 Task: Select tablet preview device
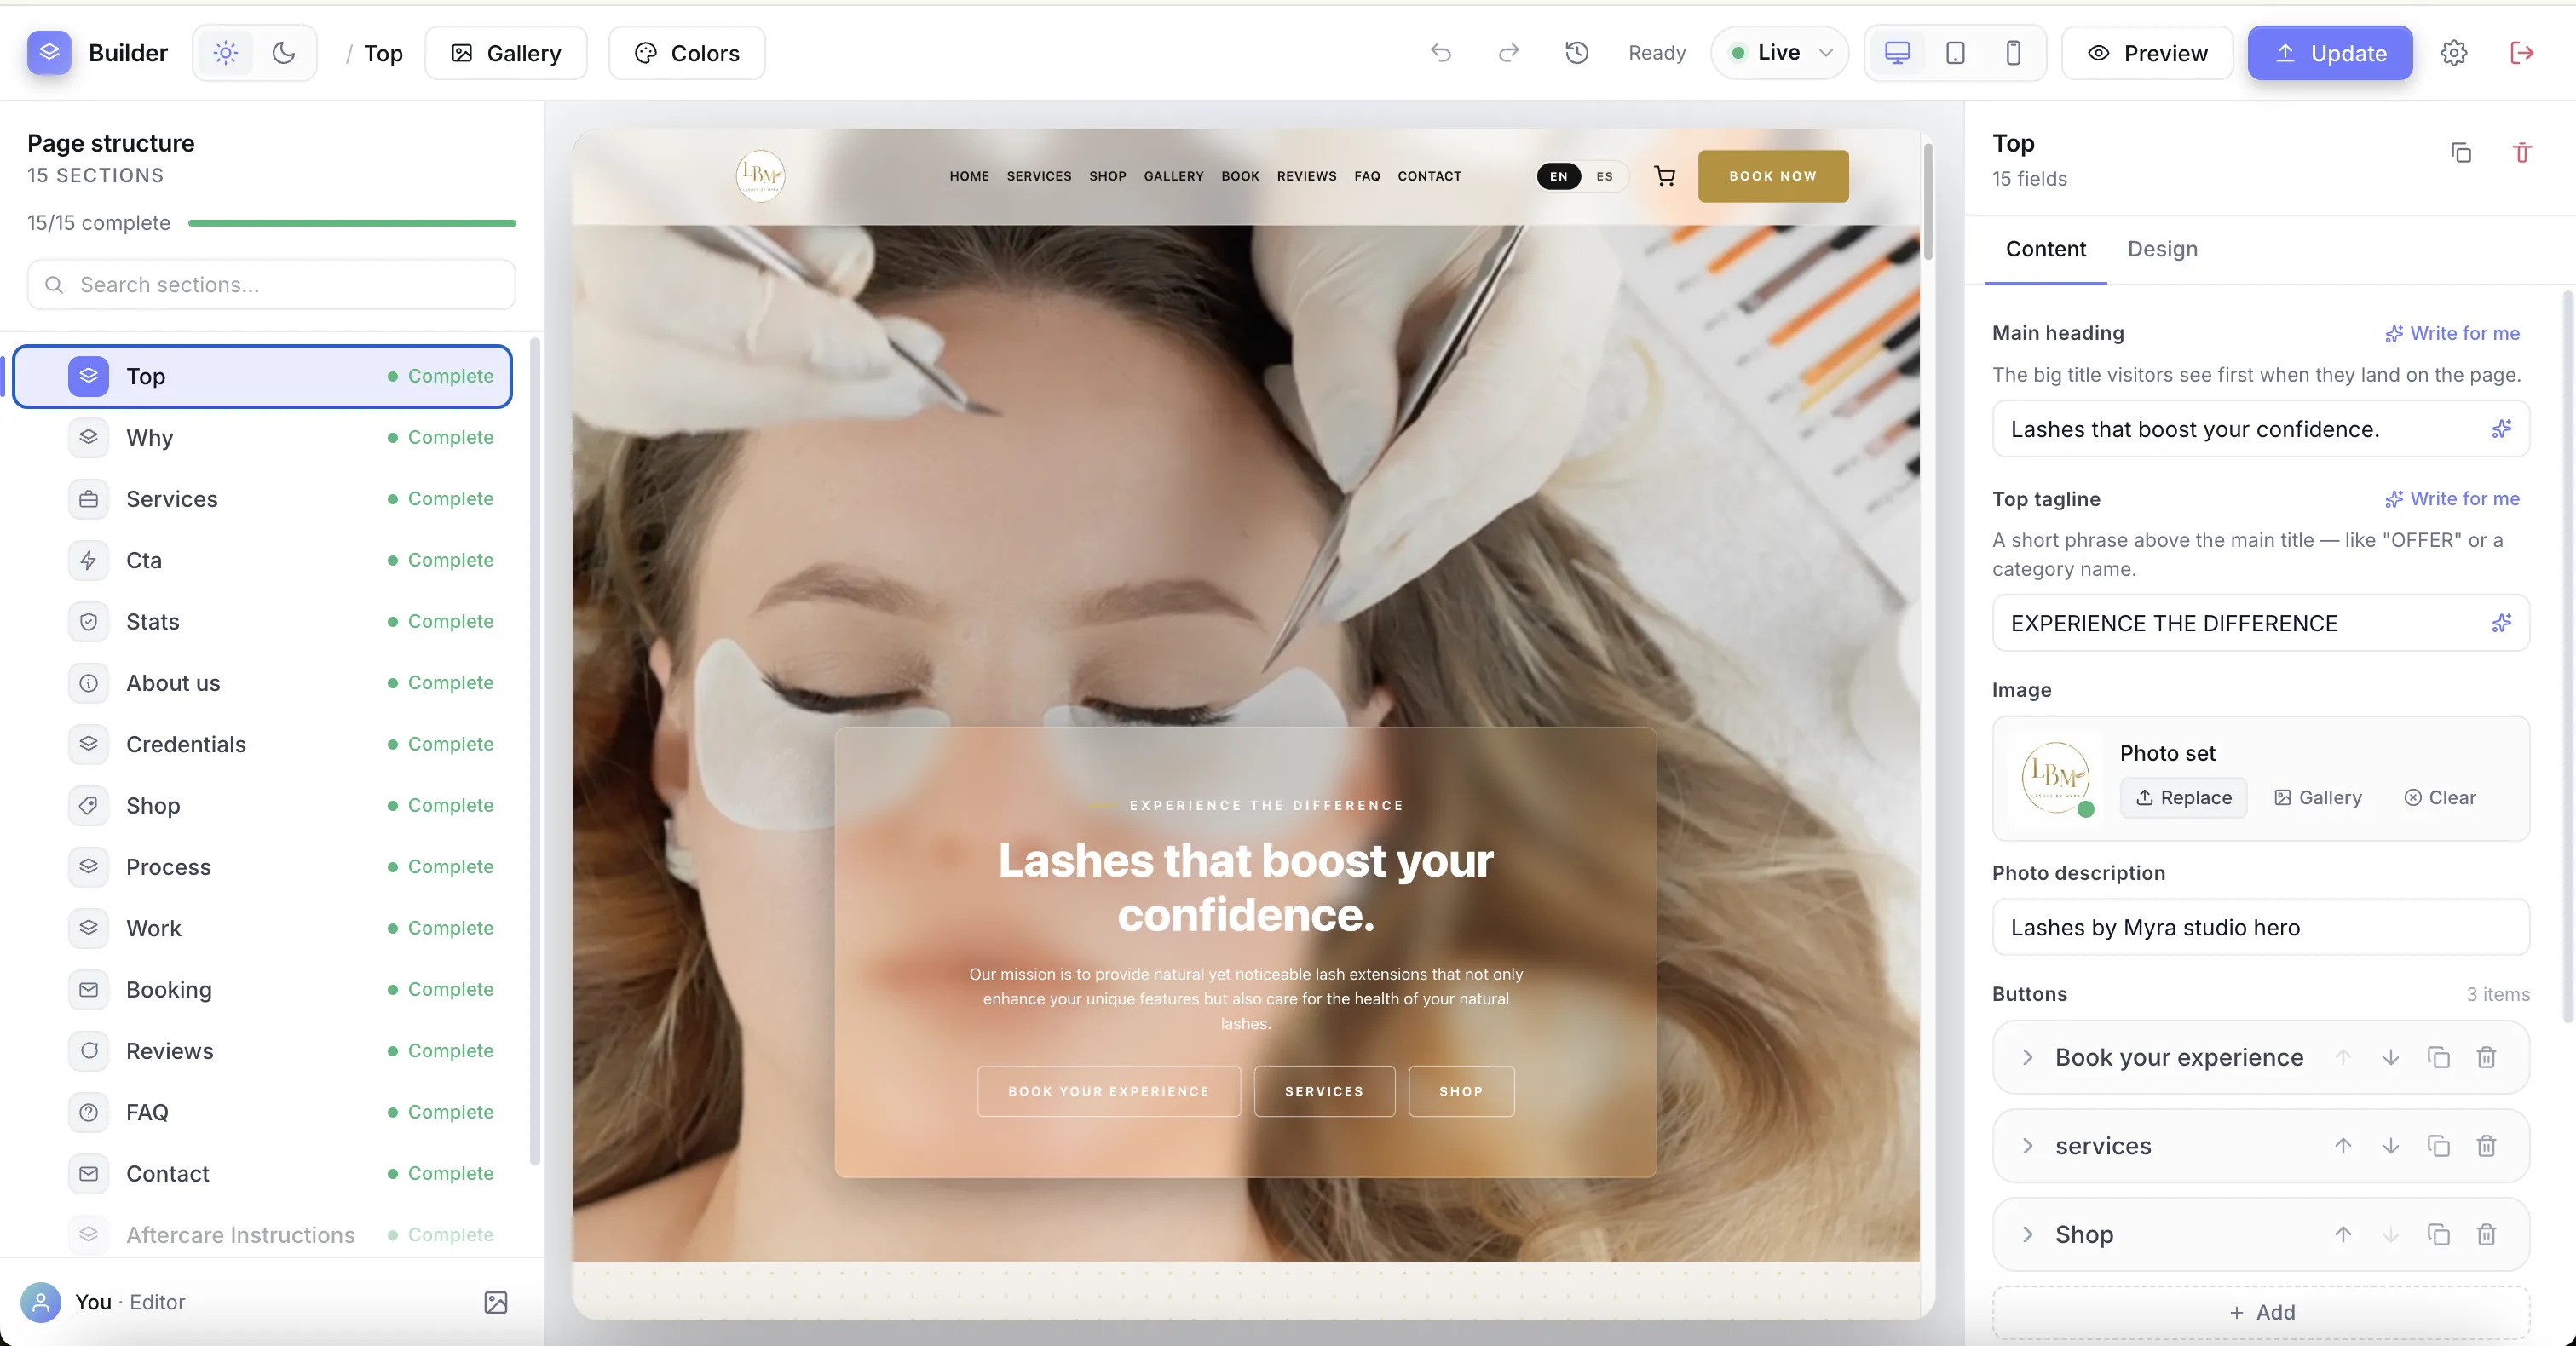click(x=1955, y=52)
